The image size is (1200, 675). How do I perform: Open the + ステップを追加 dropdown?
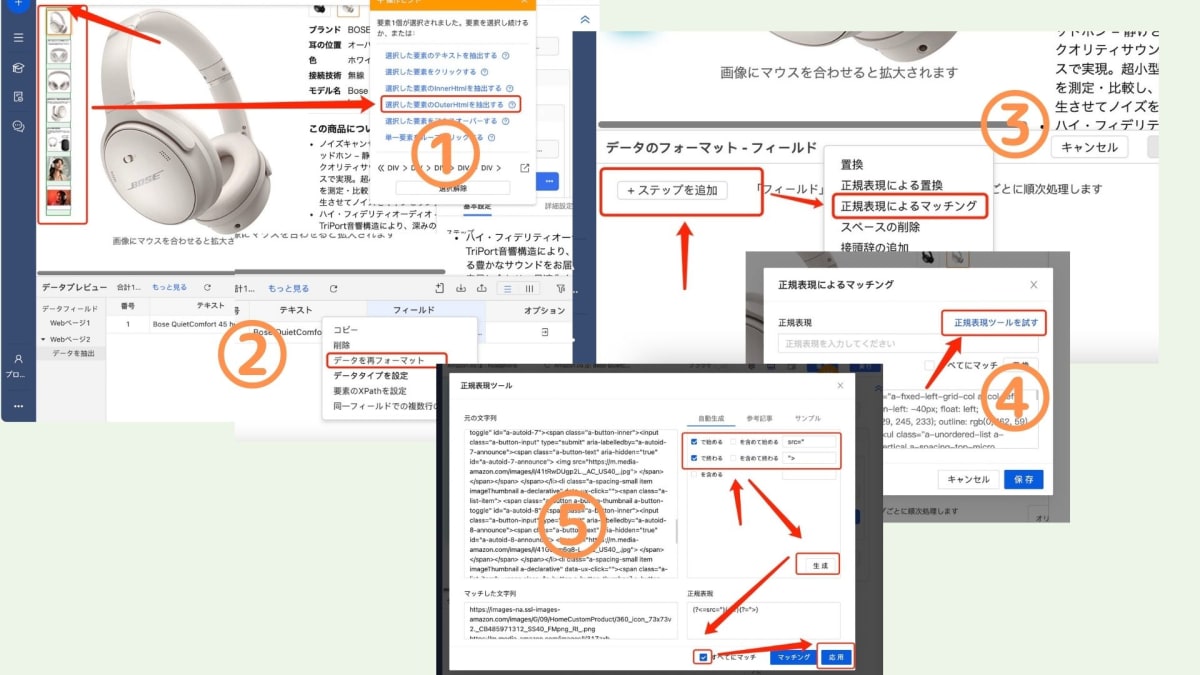pos(672,190)
